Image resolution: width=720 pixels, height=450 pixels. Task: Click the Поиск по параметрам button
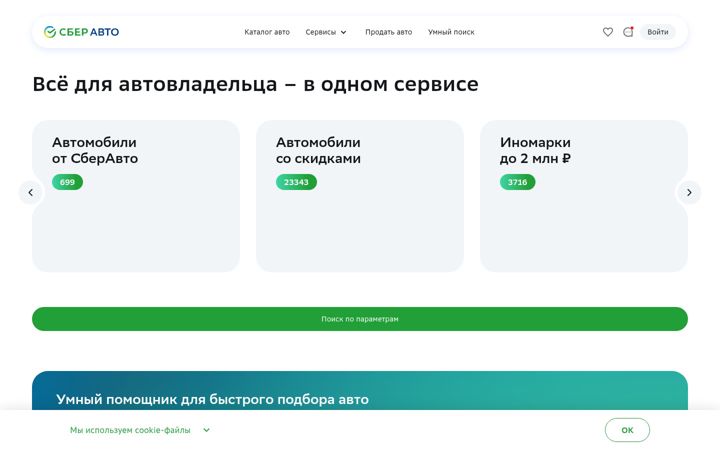click(x=360, y=319)
